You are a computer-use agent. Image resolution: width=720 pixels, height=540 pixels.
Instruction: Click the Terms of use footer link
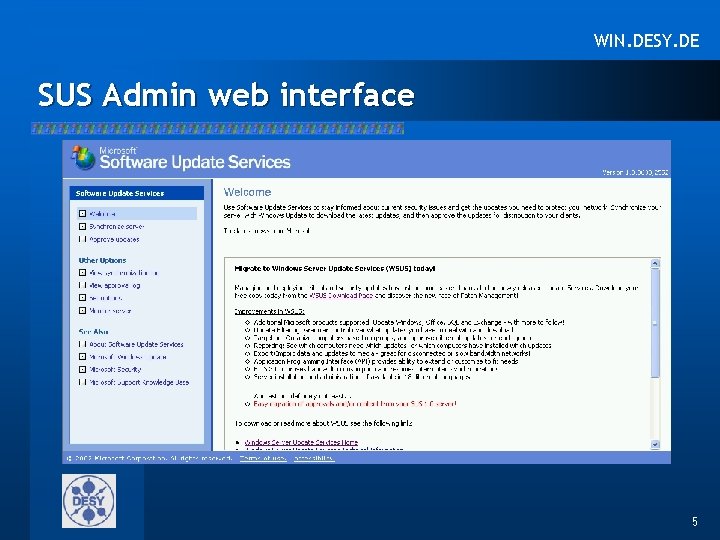click(x=263, y=458)
